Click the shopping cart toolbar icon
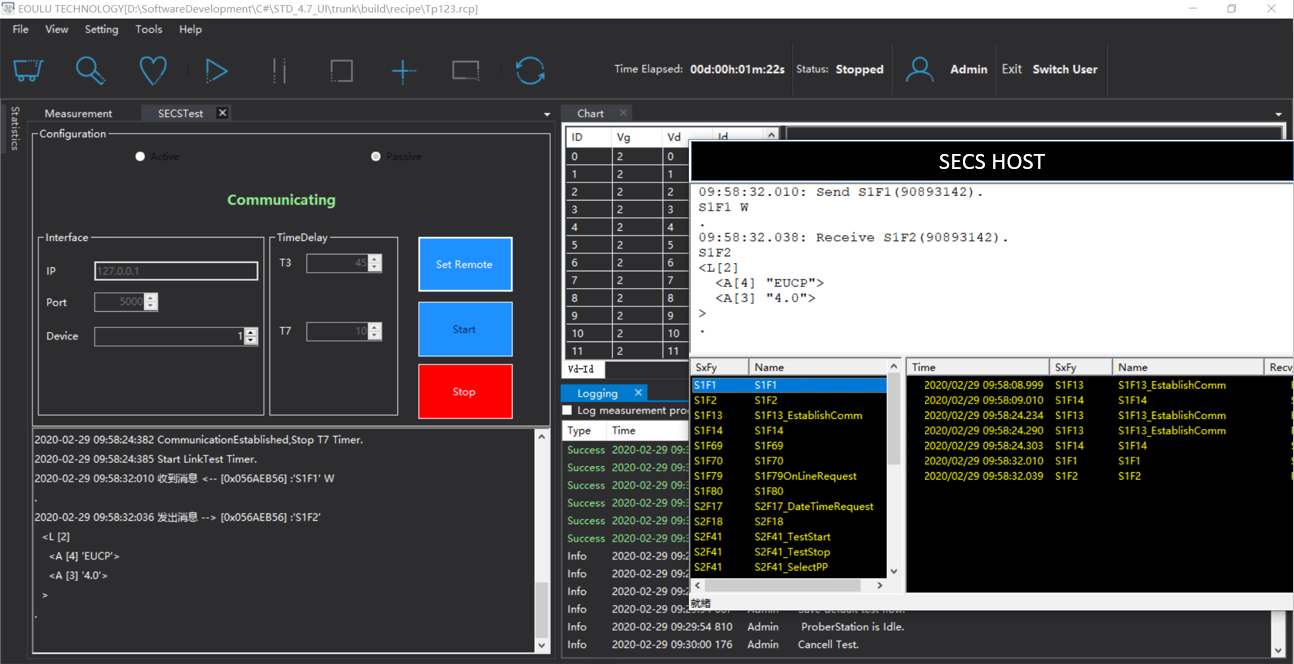This screenshot has width=1294, height=664. (28, 70)
